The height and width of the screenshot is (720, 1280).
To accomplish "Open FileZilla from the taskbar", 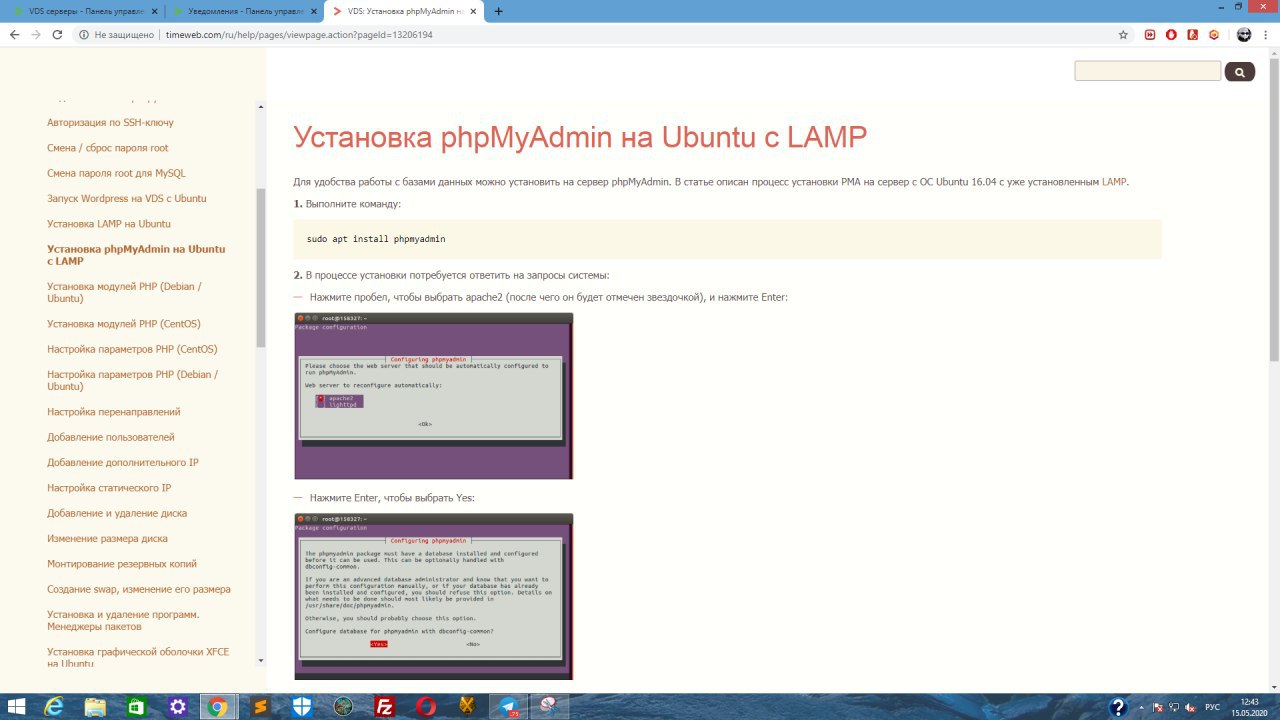I will (x=384, y=707).
